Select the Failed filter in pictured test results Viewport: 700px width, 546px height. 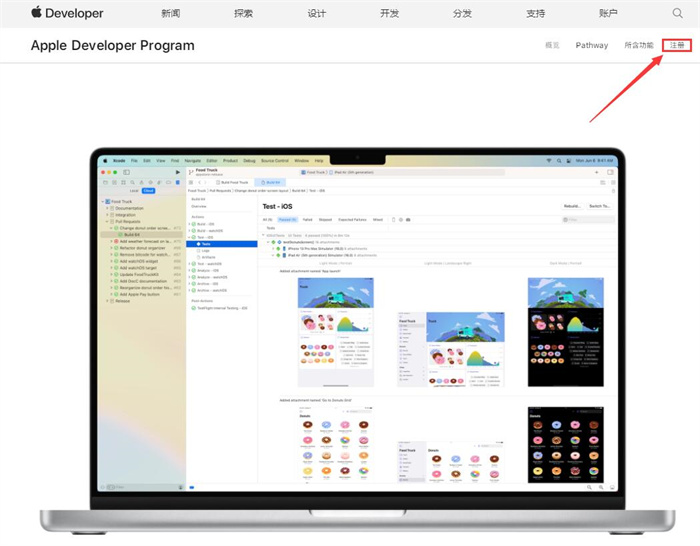pyautogui.click(x=308, y=220)
